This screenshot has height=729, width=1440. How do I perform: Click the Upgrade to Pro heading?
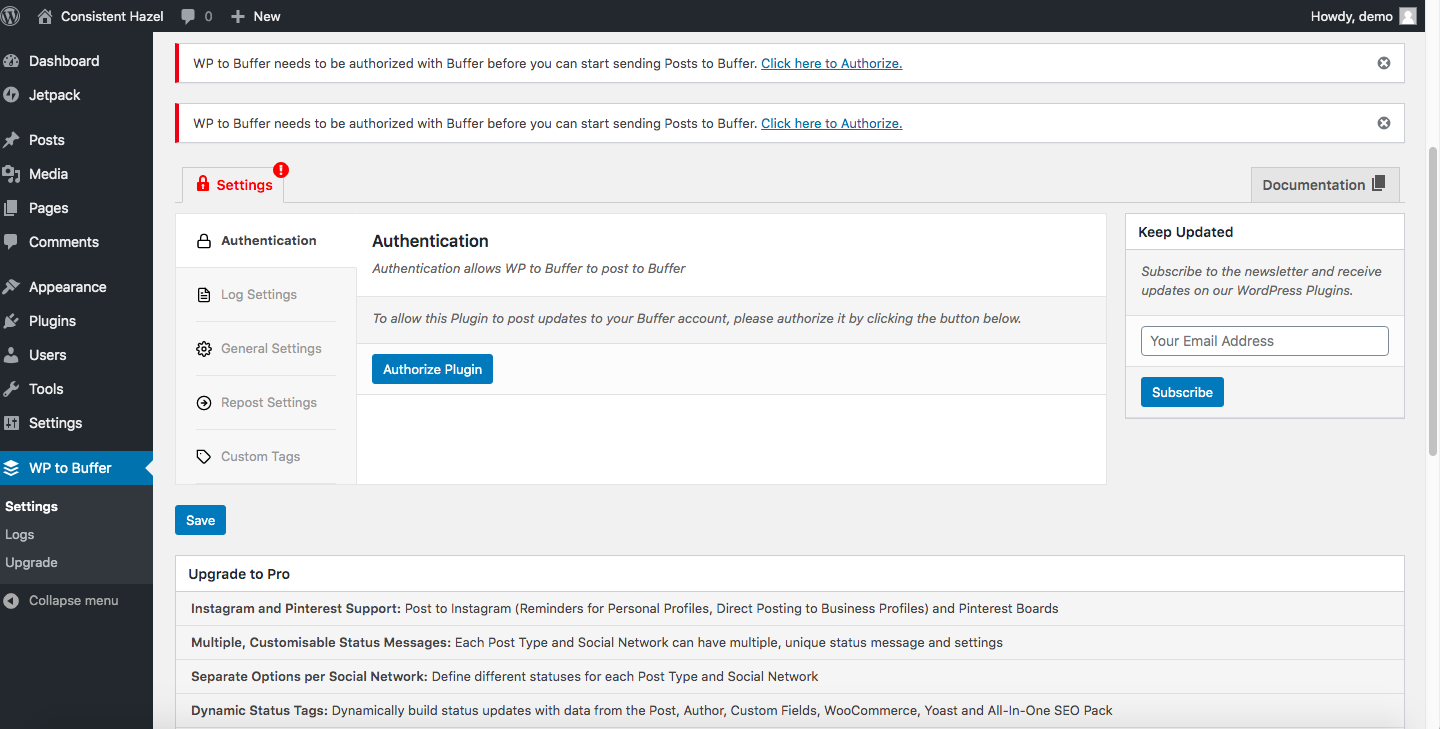coord(239,574)
